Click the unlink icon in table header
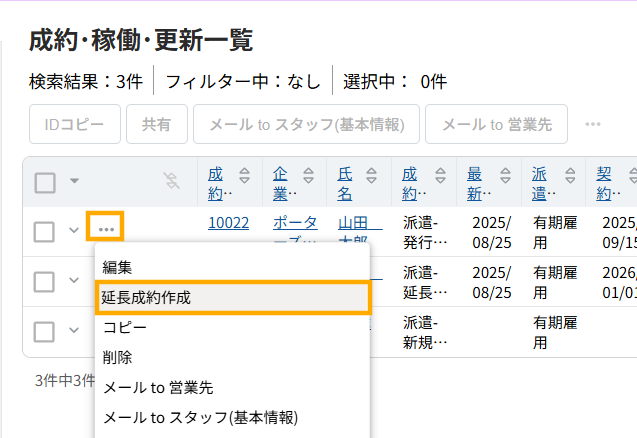The height and width of the screenshot is (438, 637). click(171, 181)
